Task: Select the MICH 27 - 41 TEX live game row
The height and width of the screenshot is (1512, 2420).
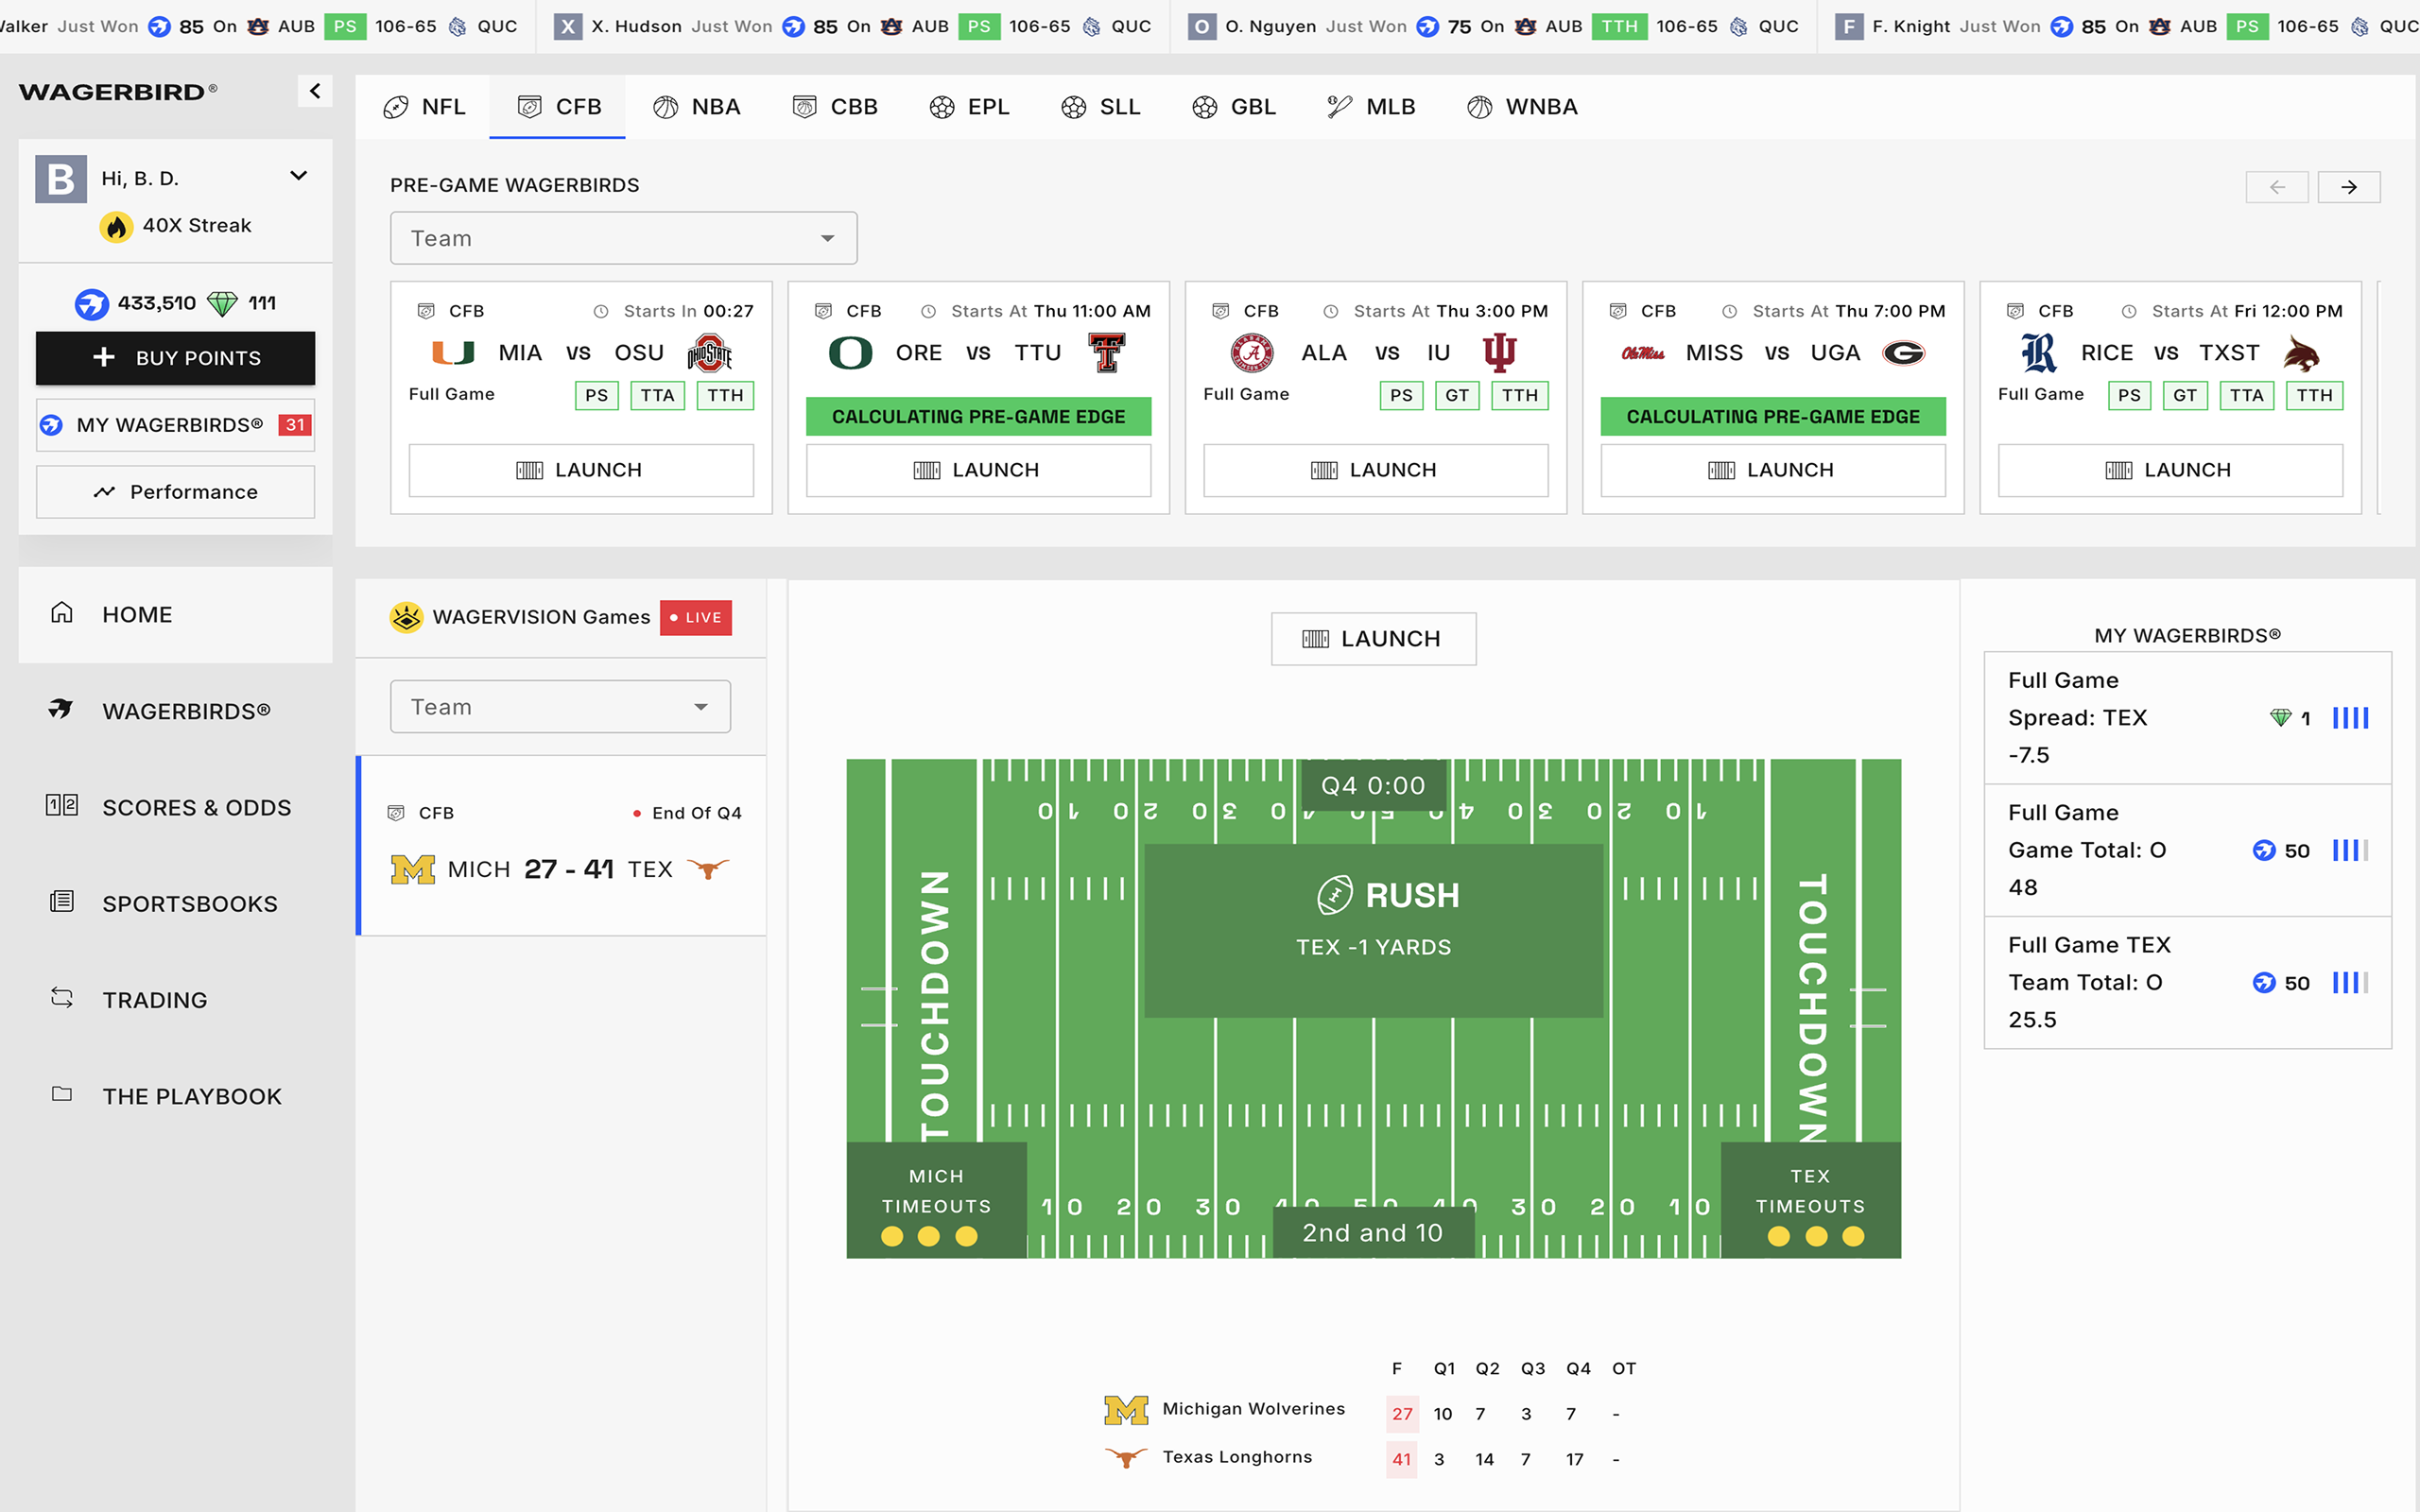Action: [561, 846]
